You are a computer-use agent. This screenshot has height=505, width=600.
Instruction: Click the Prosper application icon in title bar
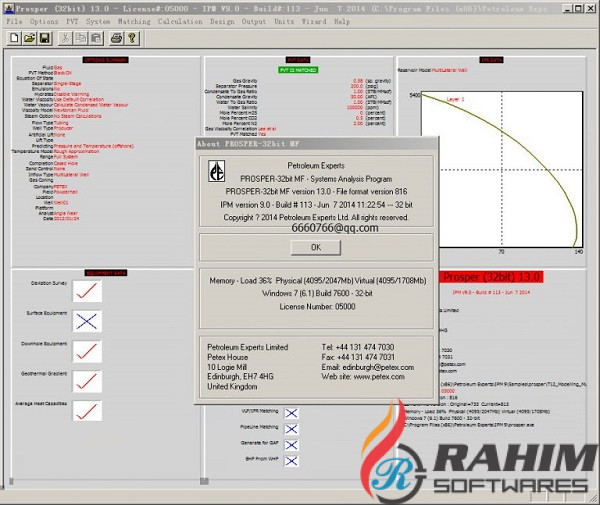[x=8, y=8]
